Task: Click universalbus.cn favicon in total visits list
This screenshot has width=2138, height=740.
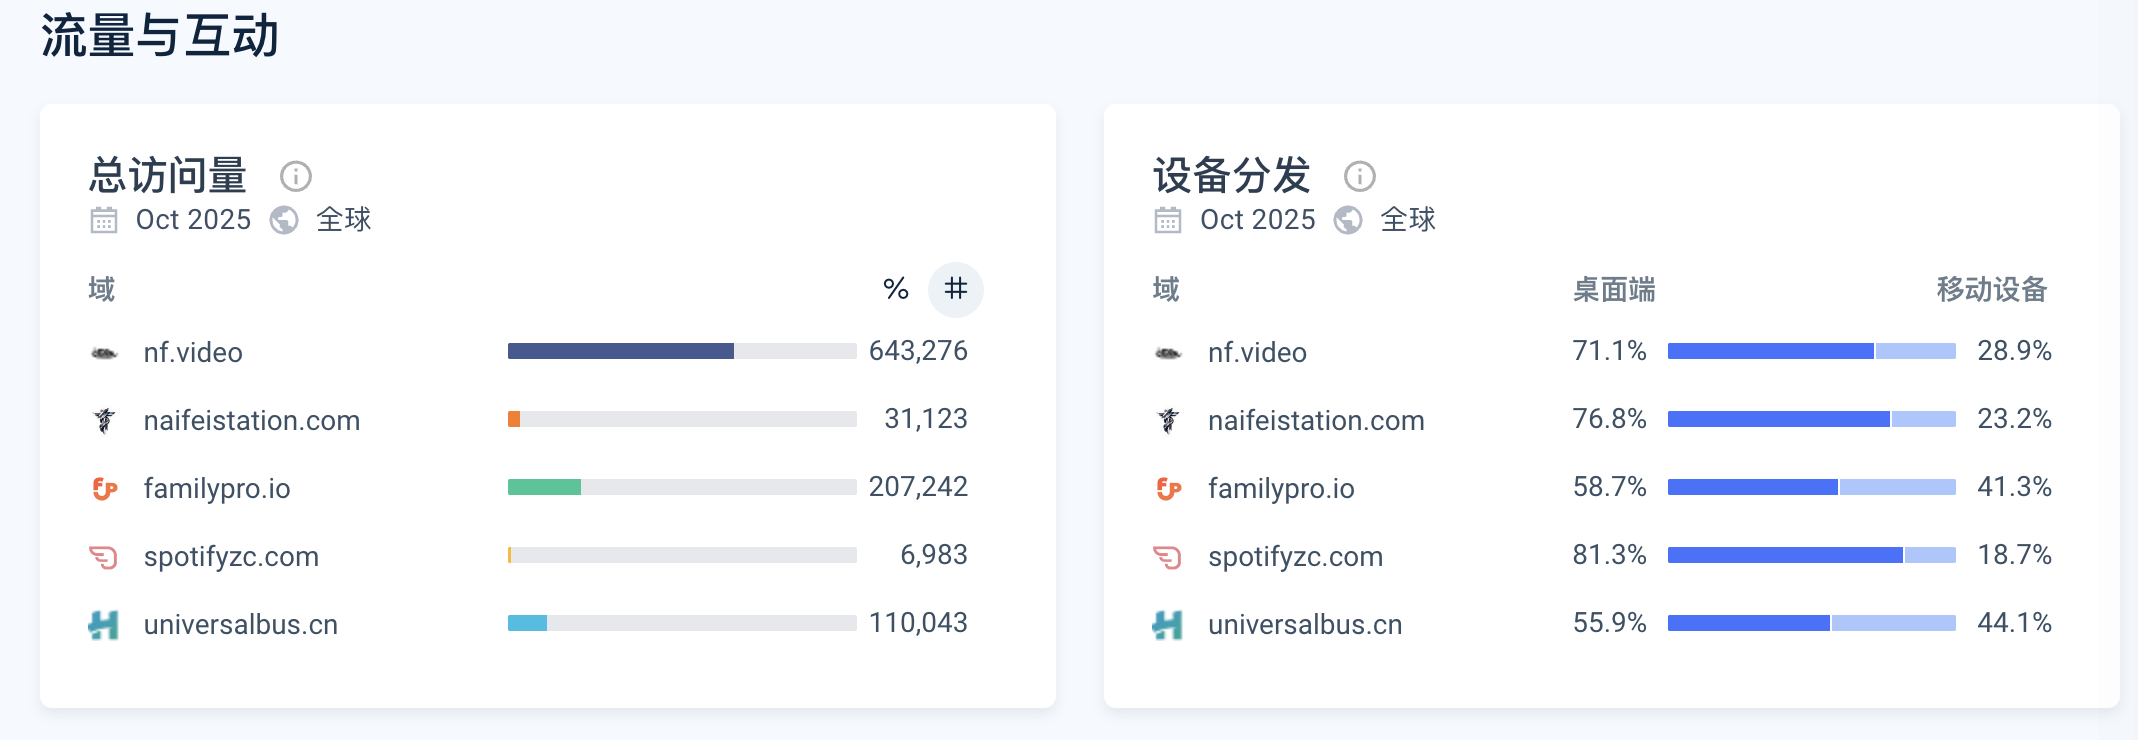Action: [x=104, y=625]
